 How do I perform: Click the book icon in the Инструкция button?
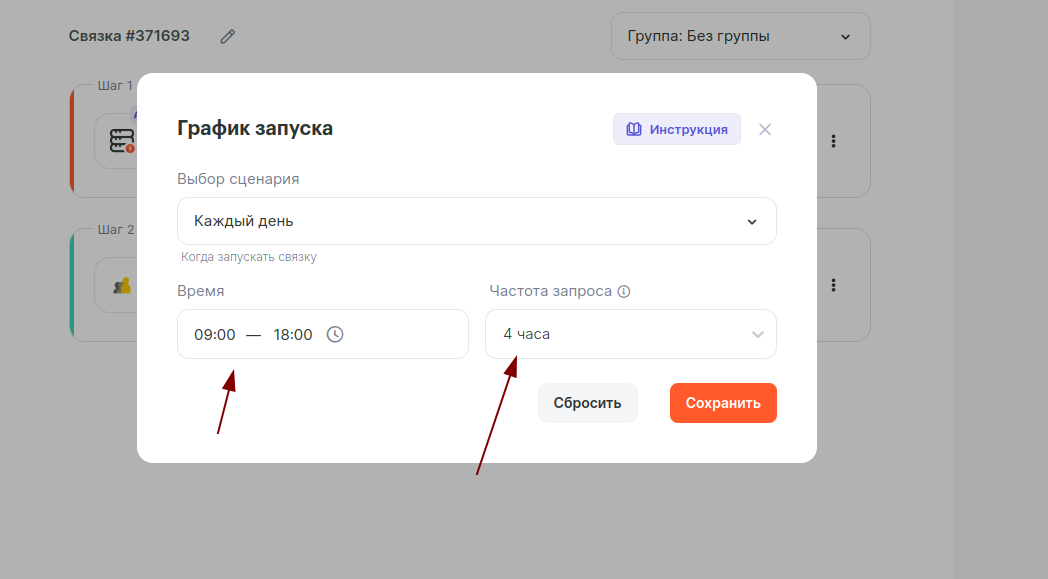pos(633,130)
